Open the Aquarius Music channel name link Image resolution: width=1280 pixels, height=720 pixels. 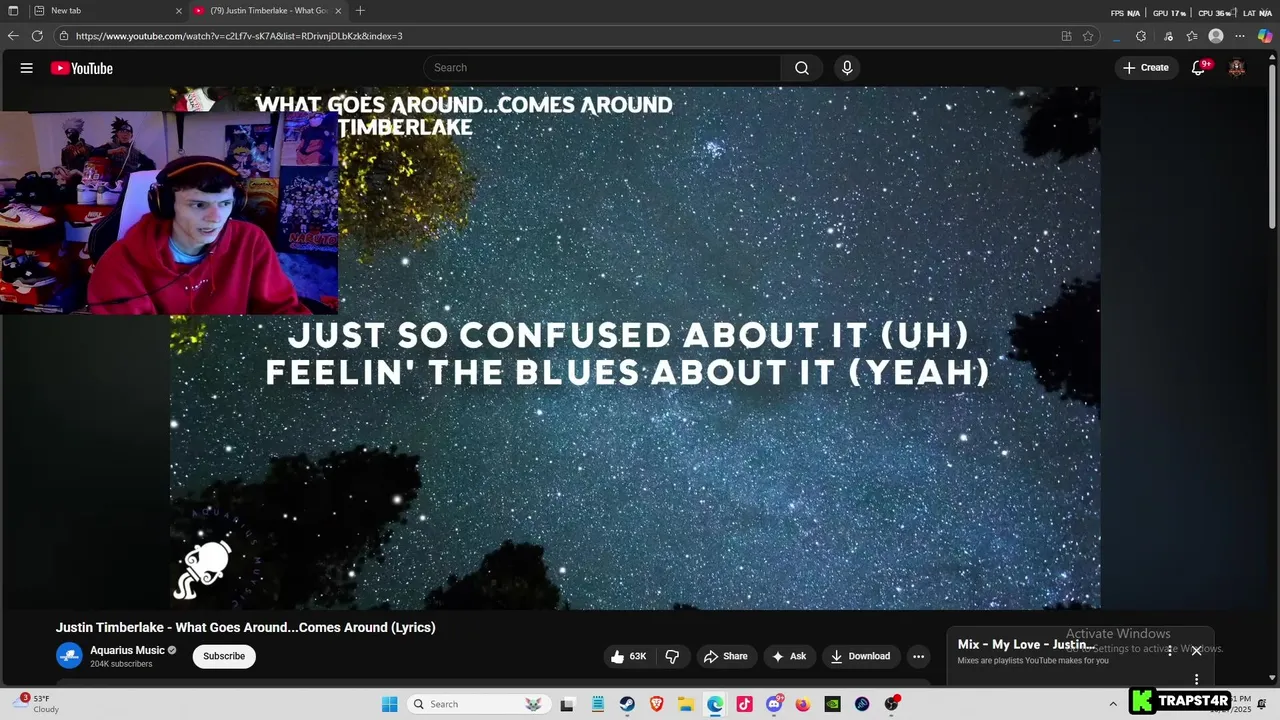[x=127, y=650]
